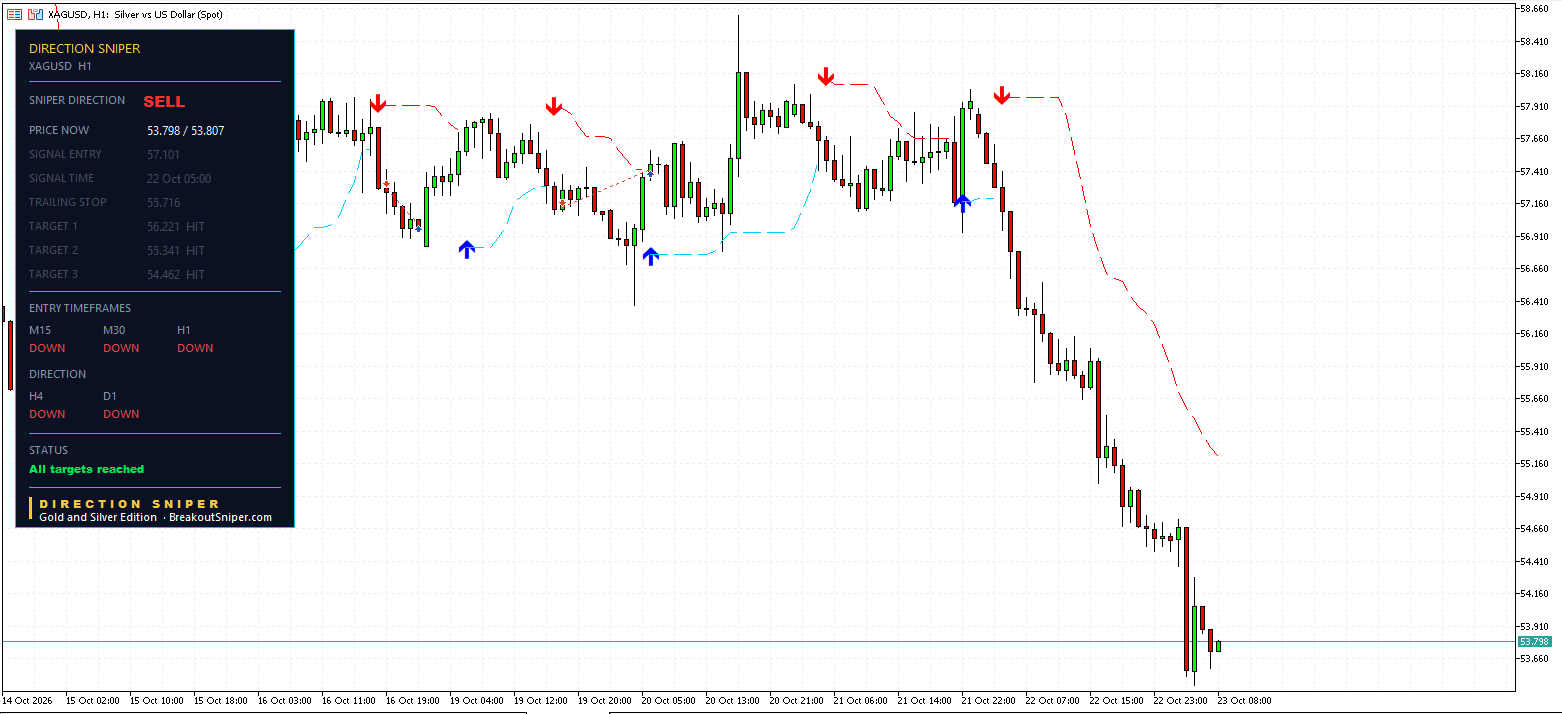The width and height of the screenshot is (1562, 714).
Task: Click the TARGET 3 value 54.462 HIT
Action: point(176,274)
